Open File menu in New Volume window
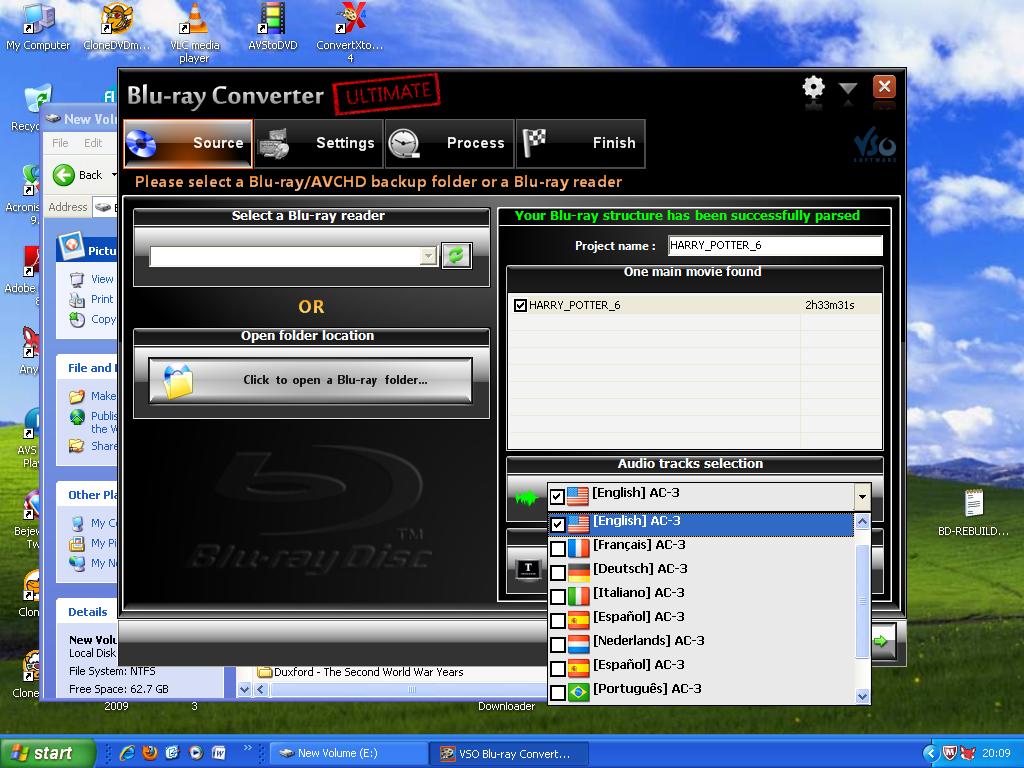Screen dimensions: 1024x768 60,142
